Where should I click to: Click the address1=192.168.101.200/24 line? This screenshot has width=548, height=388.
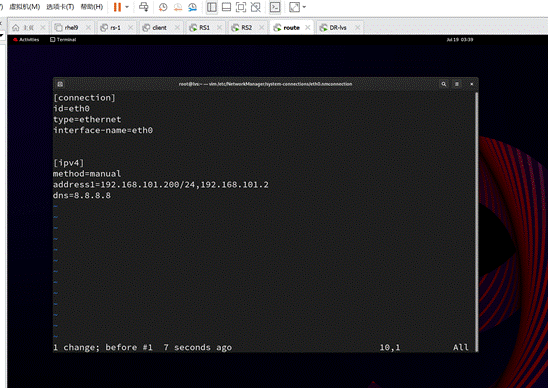161,185
